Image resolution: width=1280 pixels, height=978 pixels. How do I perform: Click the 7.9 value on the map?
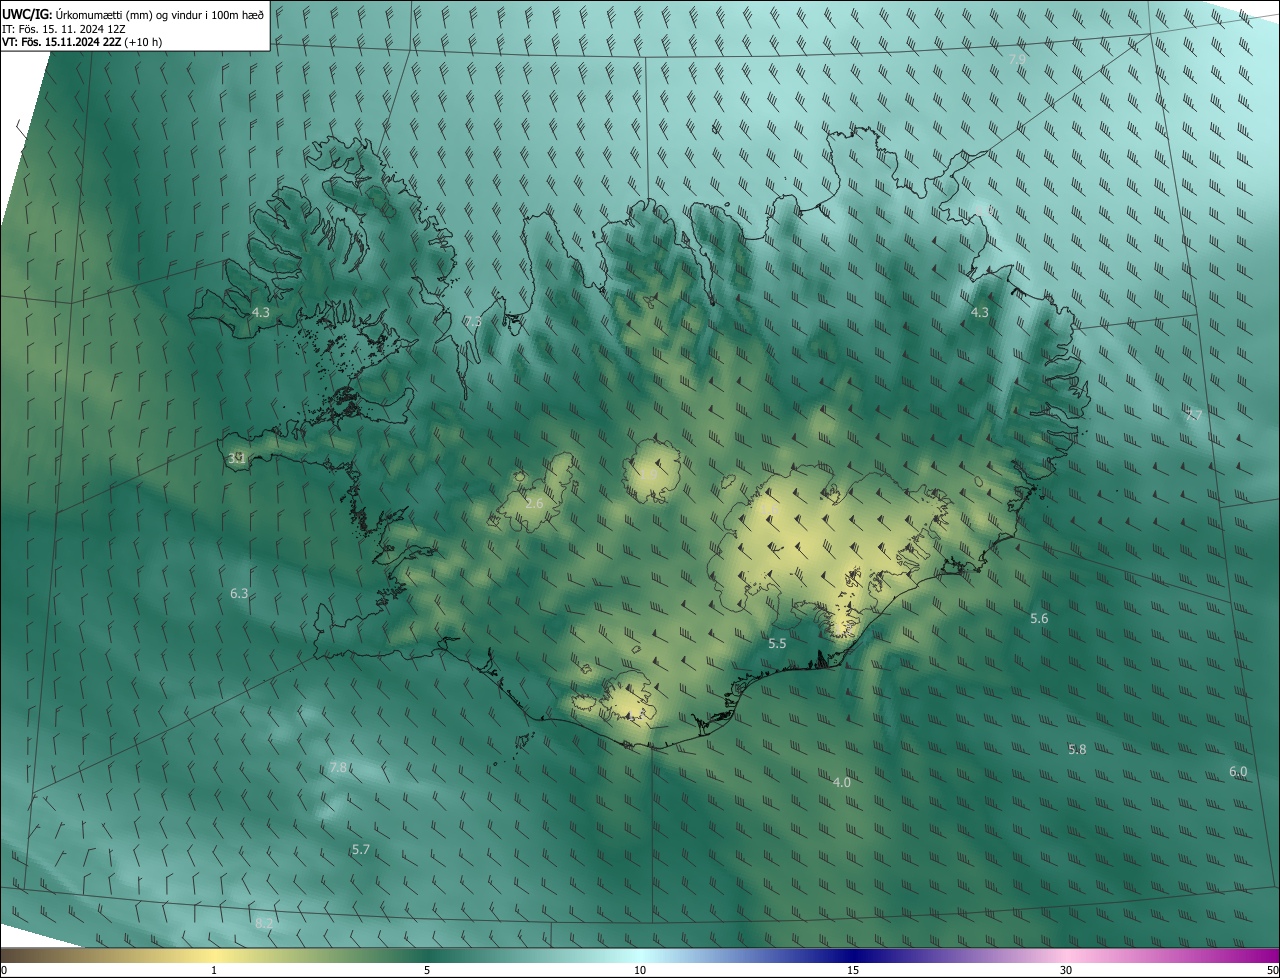pos(1017,60)
